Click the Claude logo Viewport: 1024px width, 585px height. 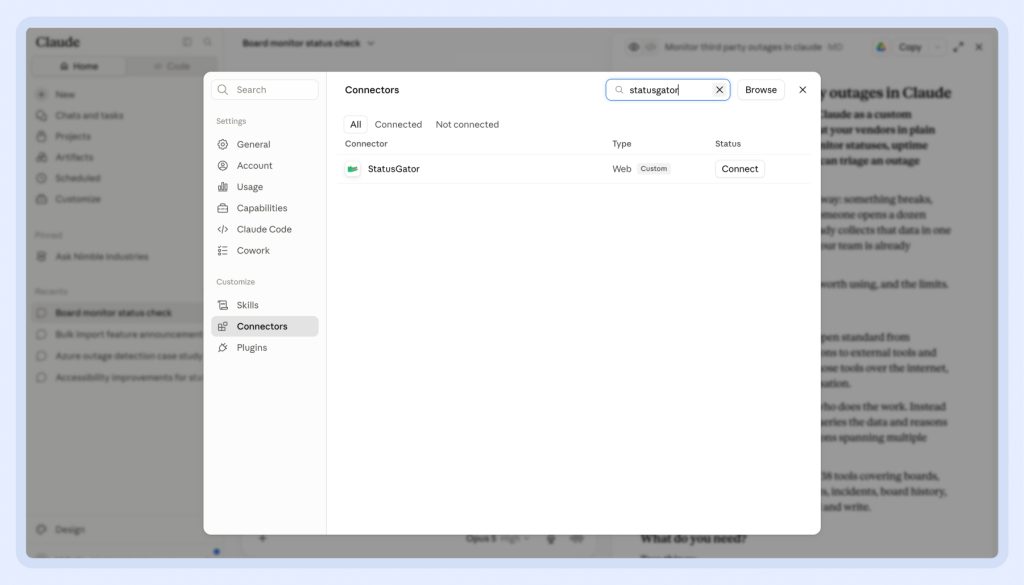57,42
